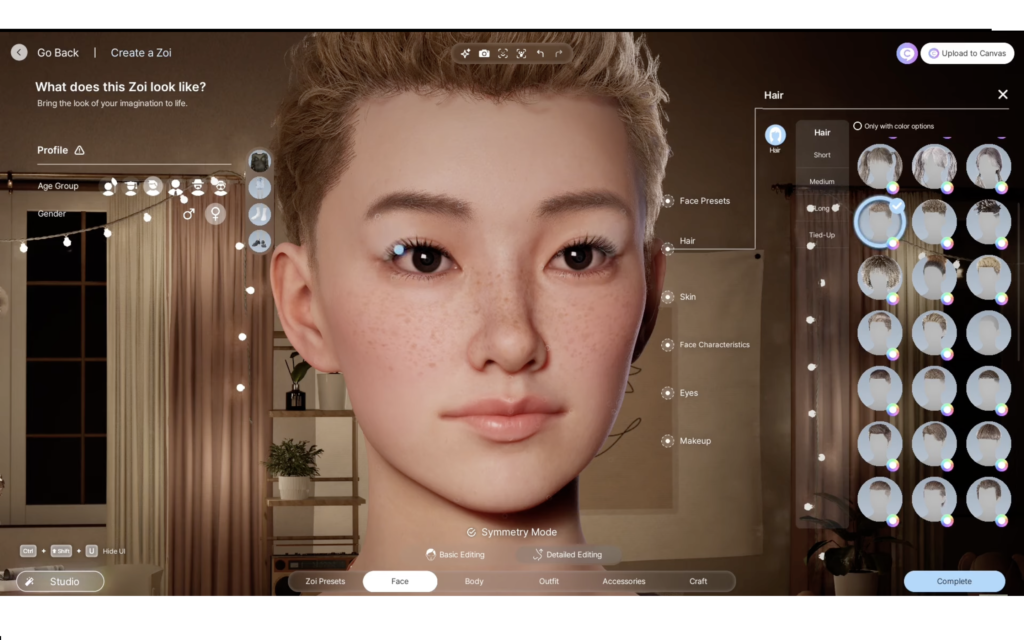This screenshot has height=640, width=1024.
Task: Click the purple Canvas chat icon
Action: [907, 53]
